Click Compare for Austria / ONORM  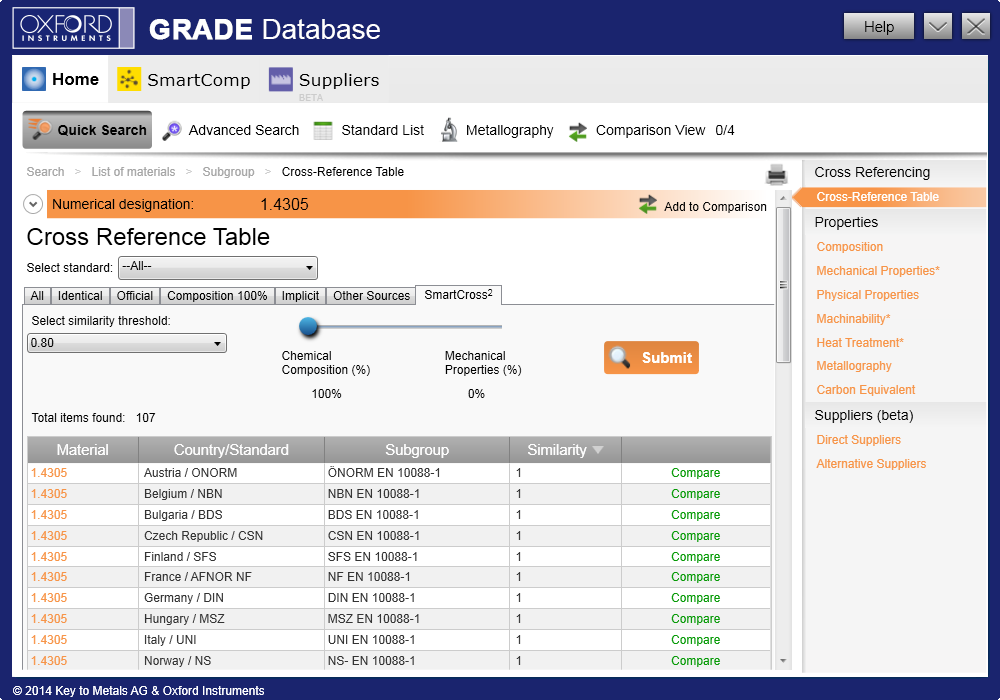[695, 473]
